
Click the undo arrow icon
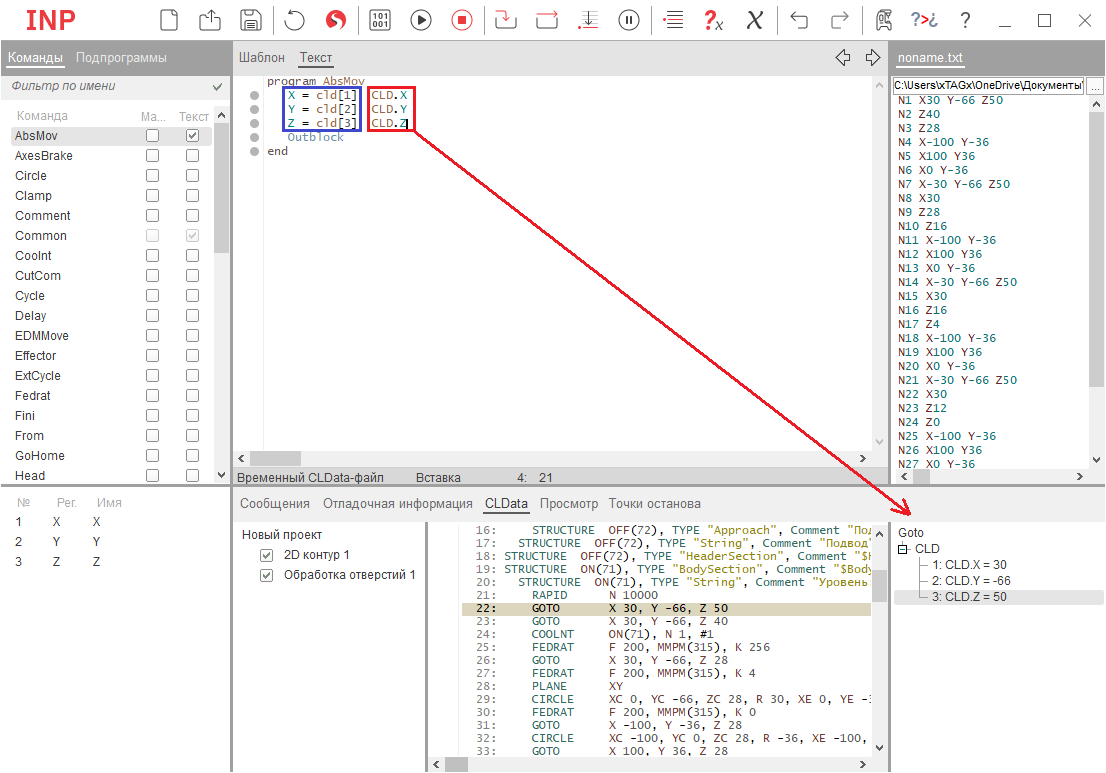pyautogui.click(x=799, y=20)
